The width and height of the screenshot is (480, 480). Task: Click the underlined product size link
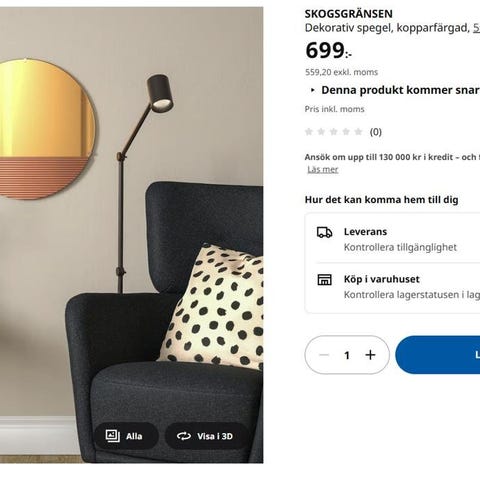point(476,28)
